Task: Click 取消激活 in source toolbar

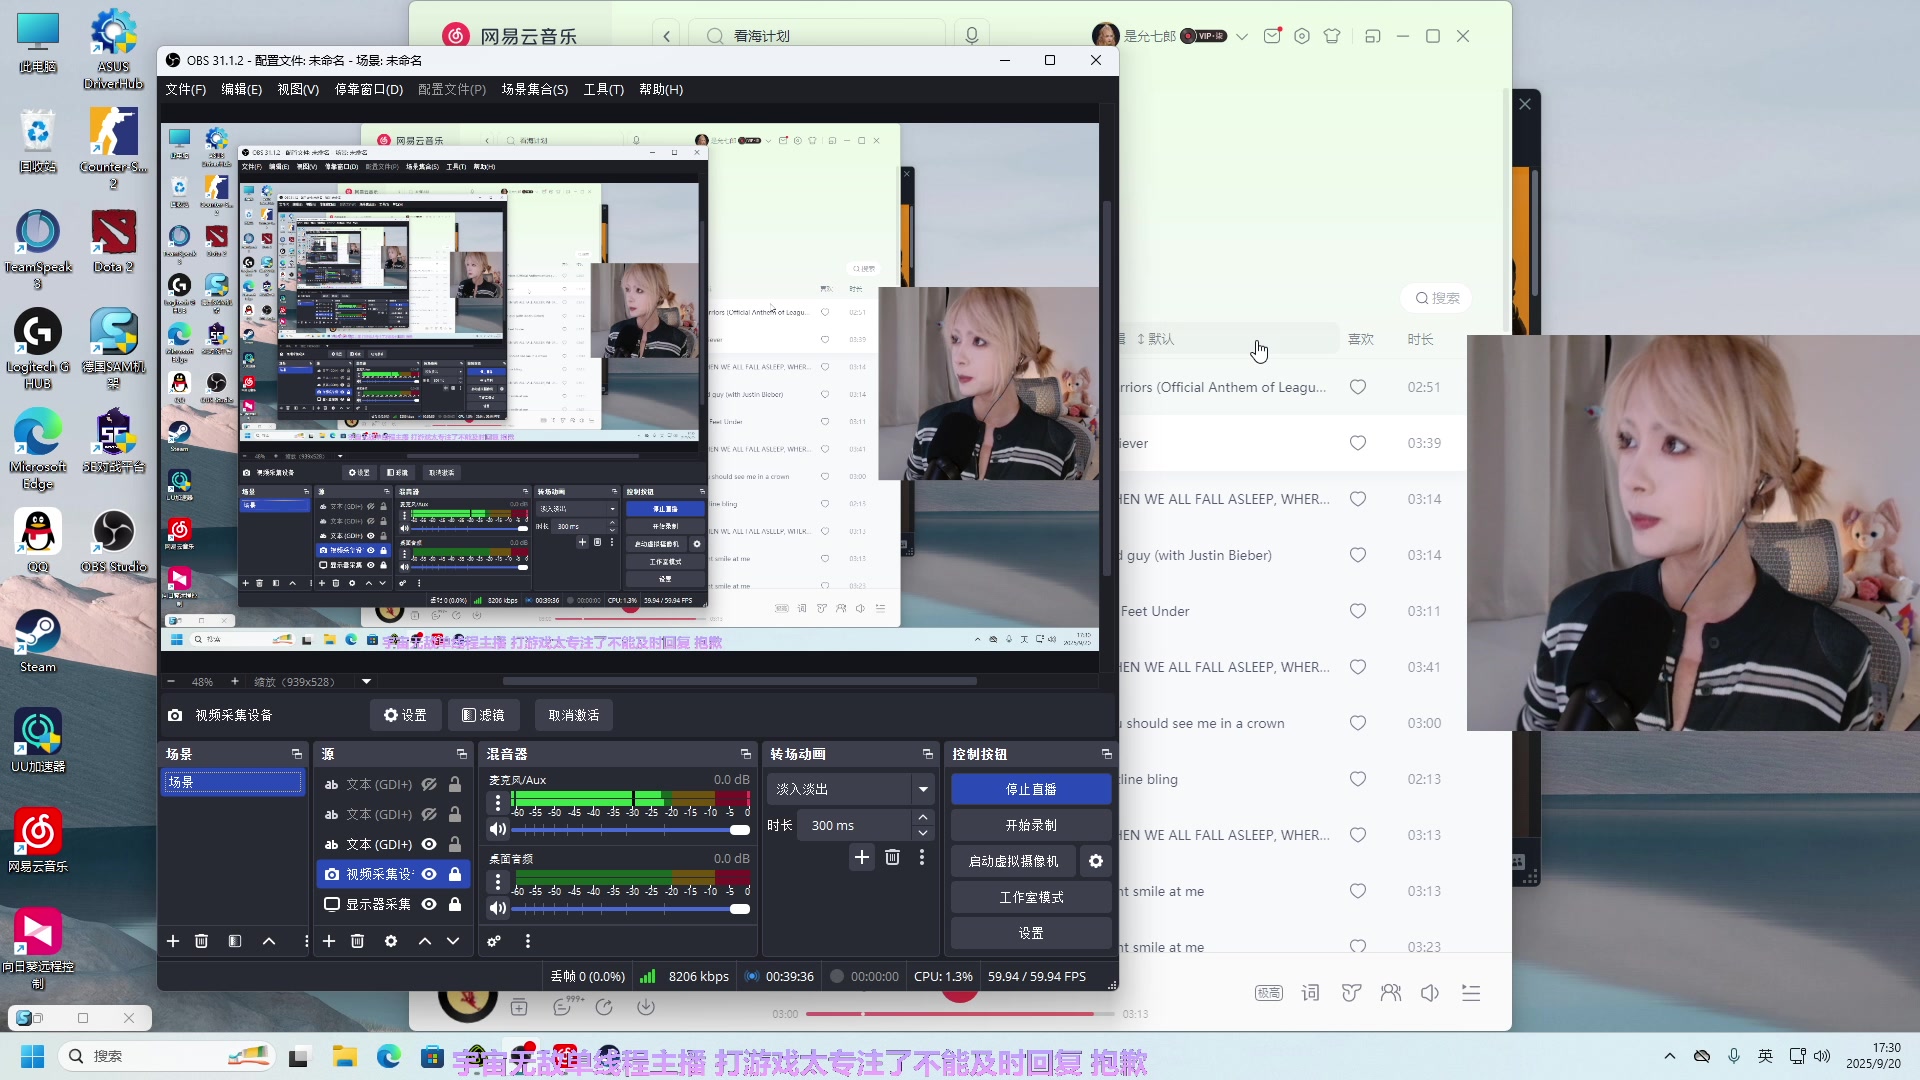Action: [x=574, y=715]
